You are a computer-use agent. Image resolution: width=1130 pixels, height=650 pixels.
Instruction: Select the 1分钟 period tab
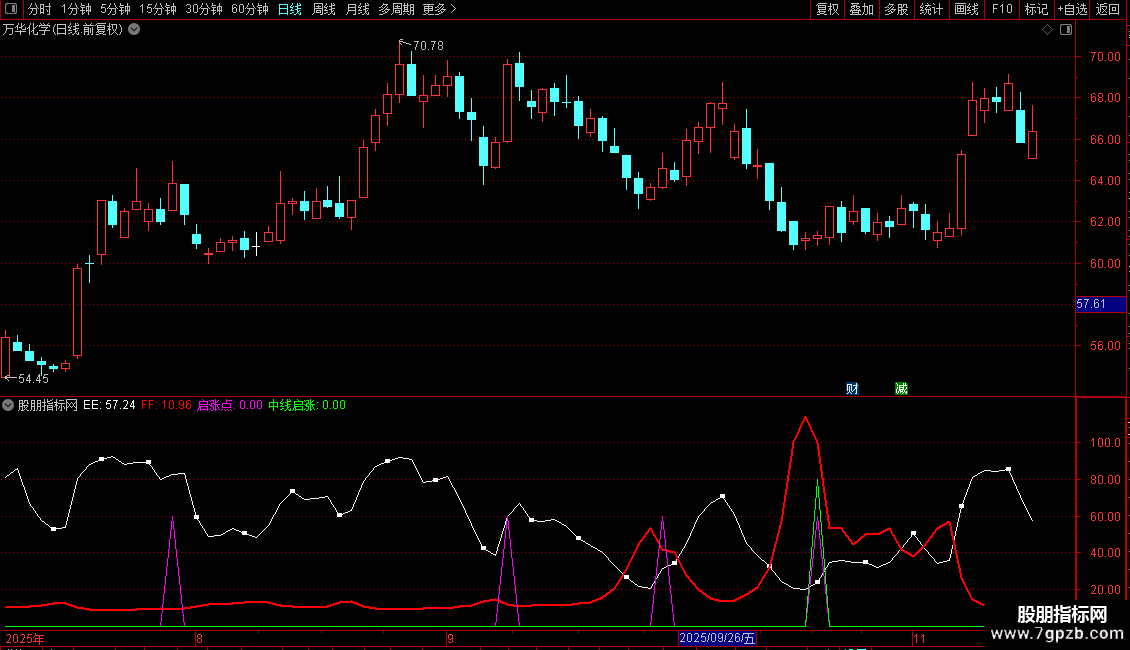click(x=76, y=9)
